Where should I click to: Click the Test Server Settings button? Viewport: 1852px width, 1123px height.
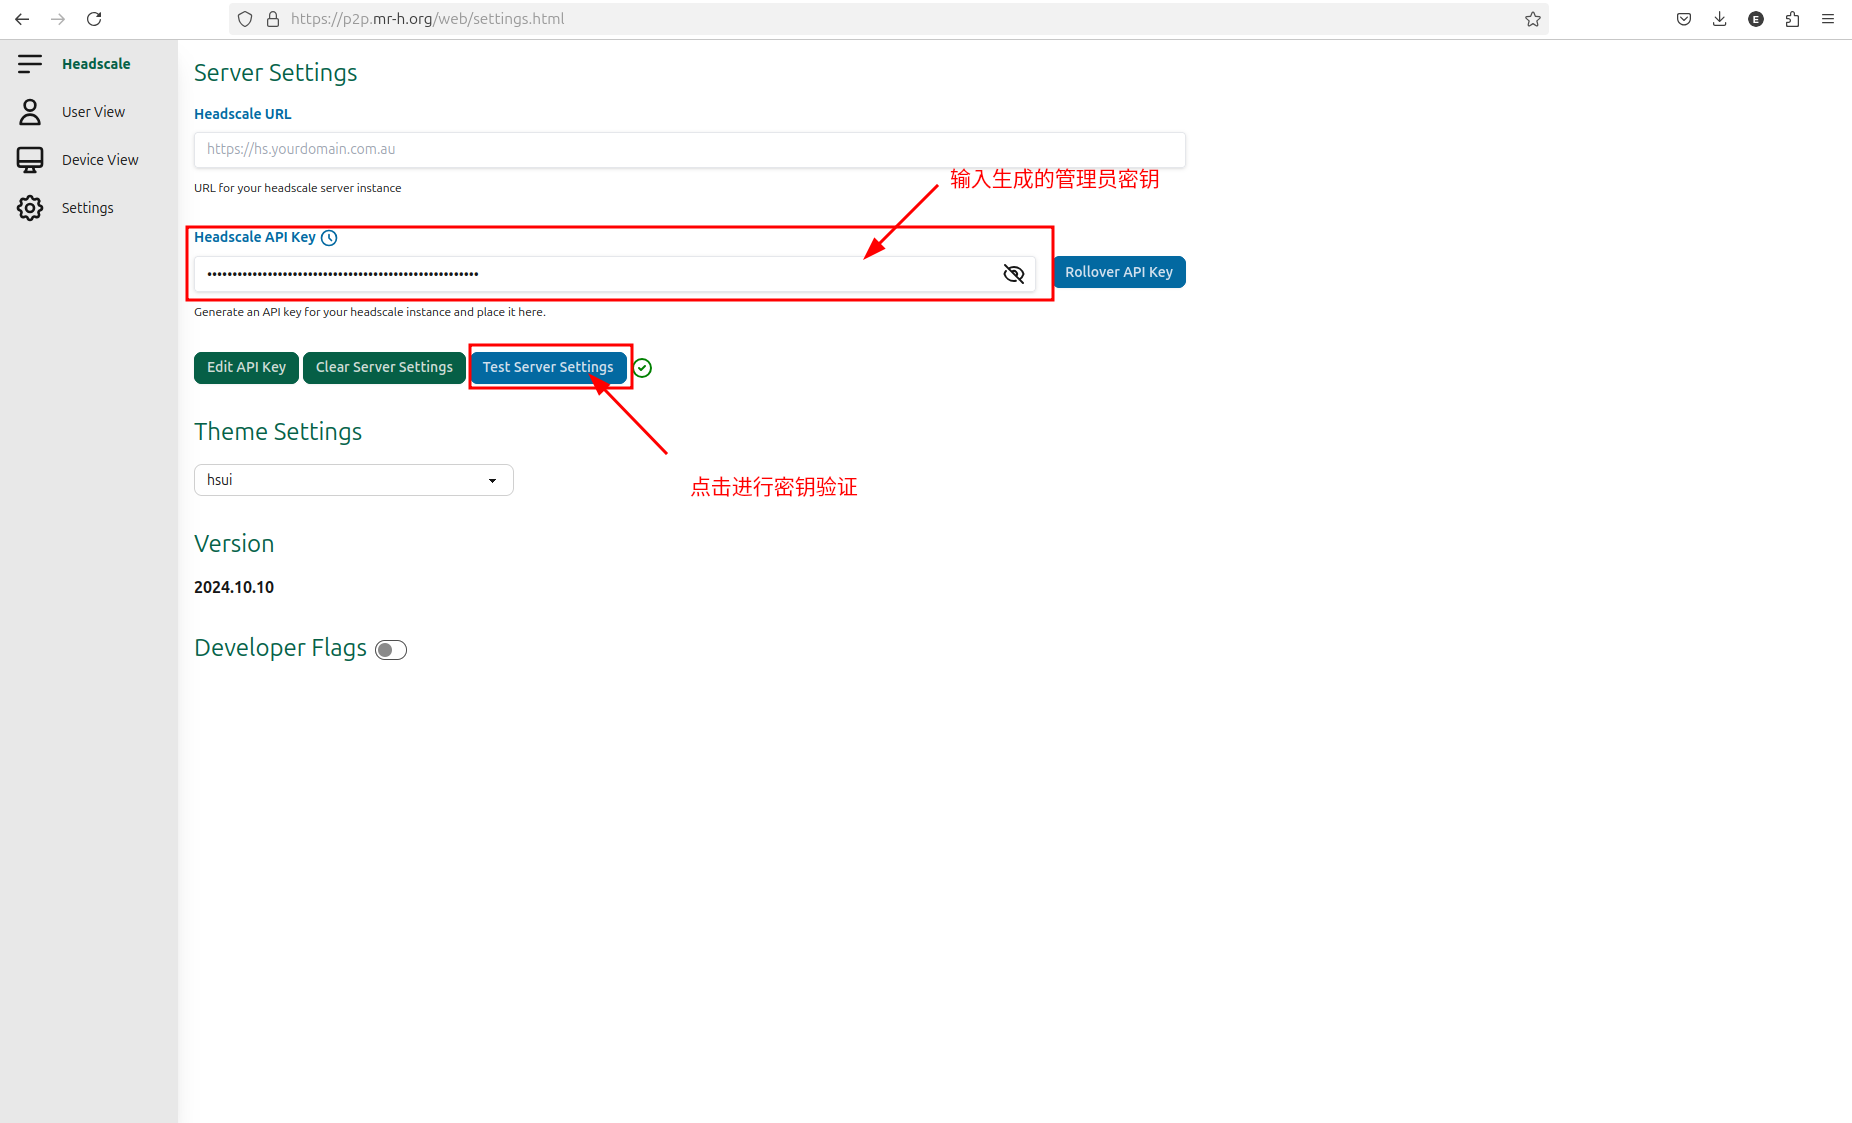(x=548, y=367)
